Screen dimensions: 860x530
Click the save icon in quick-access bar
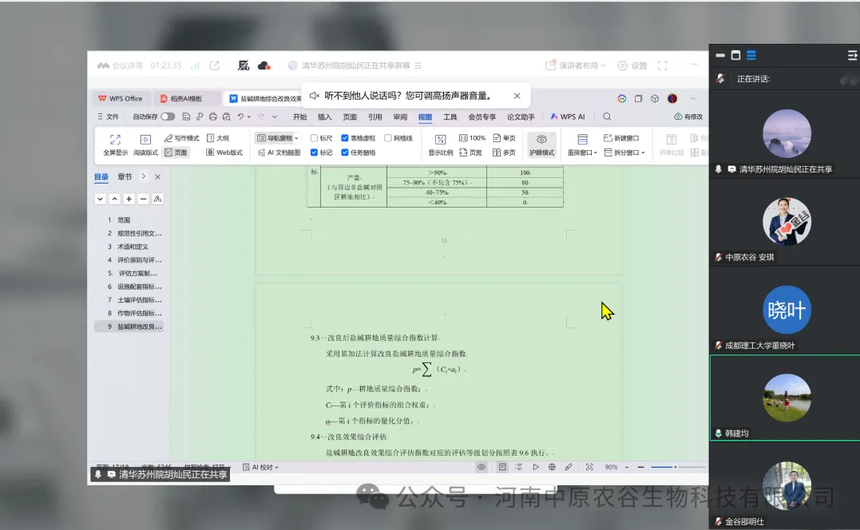tap(186, 116)
